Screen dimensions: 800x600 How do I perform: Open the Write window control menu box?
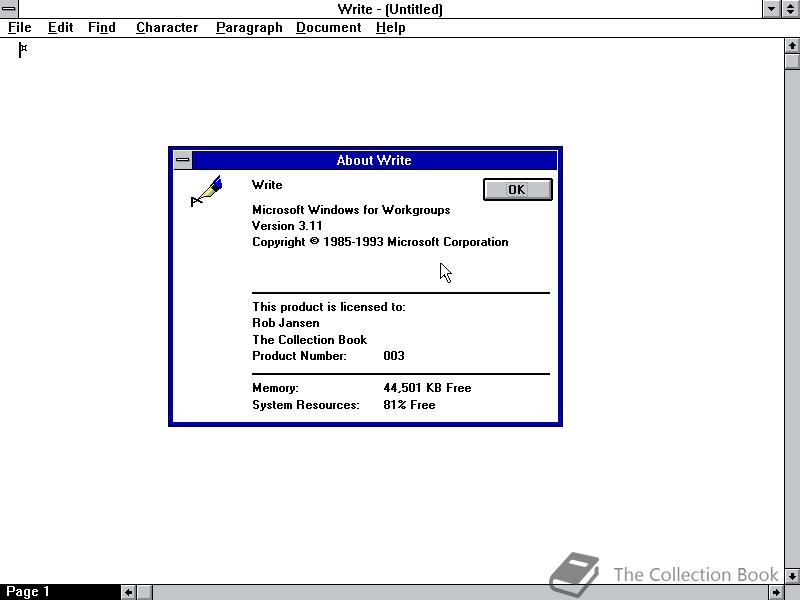pos(9,9)
